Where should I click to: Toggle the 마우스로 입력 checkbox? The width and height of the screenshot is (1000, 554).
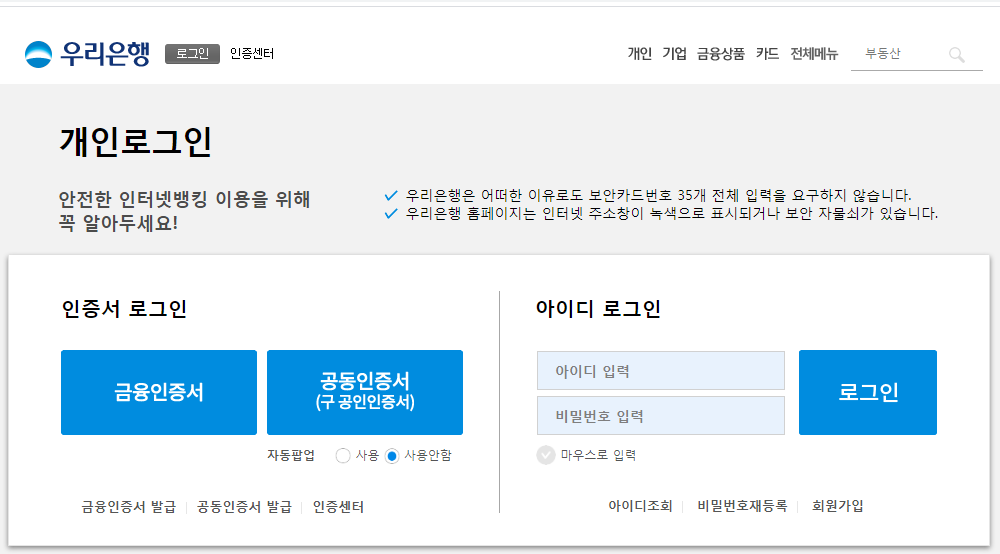coord(546,455)
